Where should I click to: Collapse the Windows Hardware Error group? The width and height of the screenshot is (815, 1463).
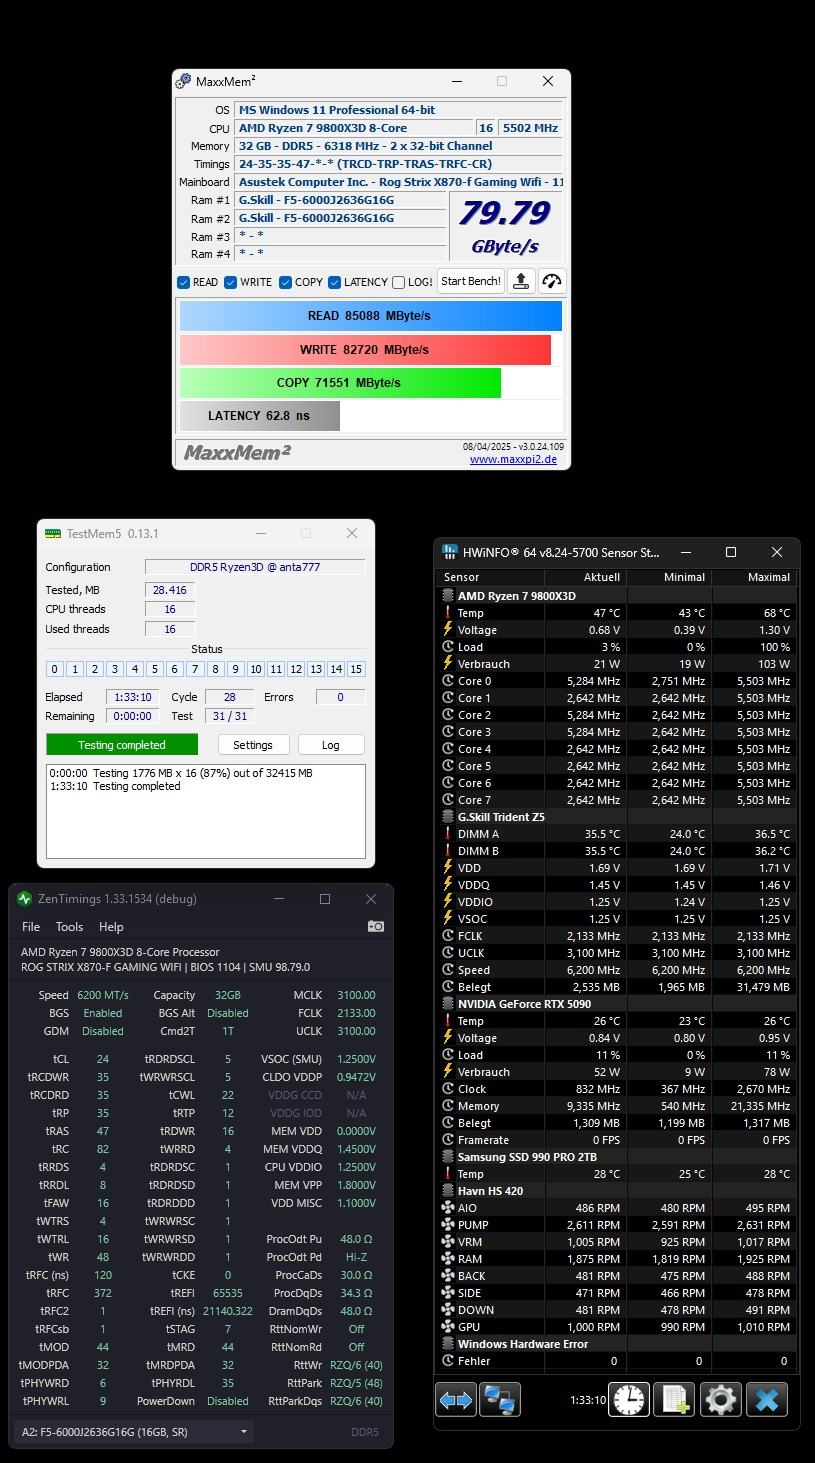pyautogui.click(x=448, y=1344)
